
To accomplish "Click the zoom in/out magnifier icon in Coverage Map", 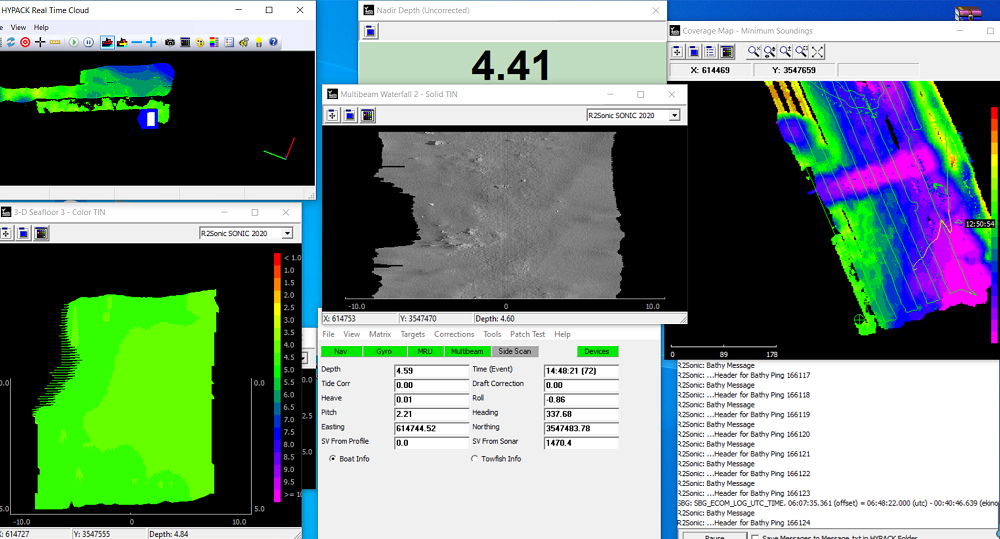I will (786, 52).
